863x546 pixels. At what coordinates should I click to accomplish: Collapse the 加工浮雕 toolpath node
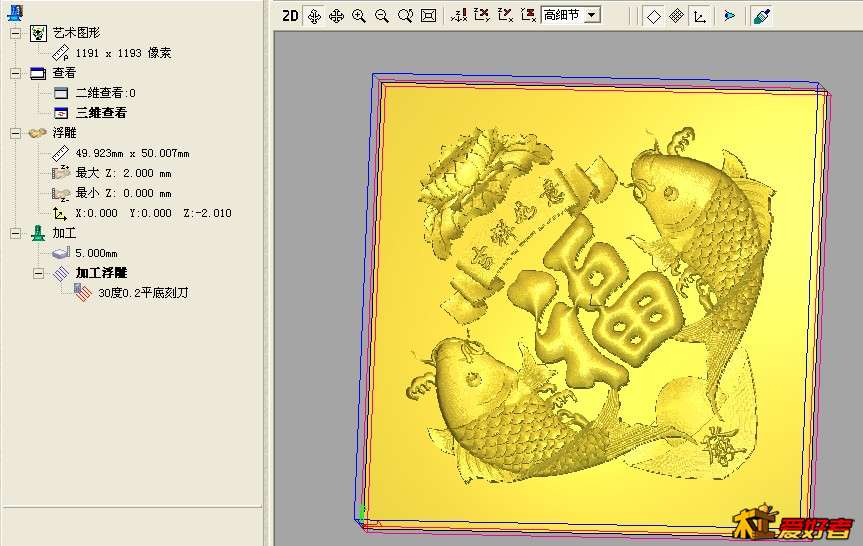[38, 274]
